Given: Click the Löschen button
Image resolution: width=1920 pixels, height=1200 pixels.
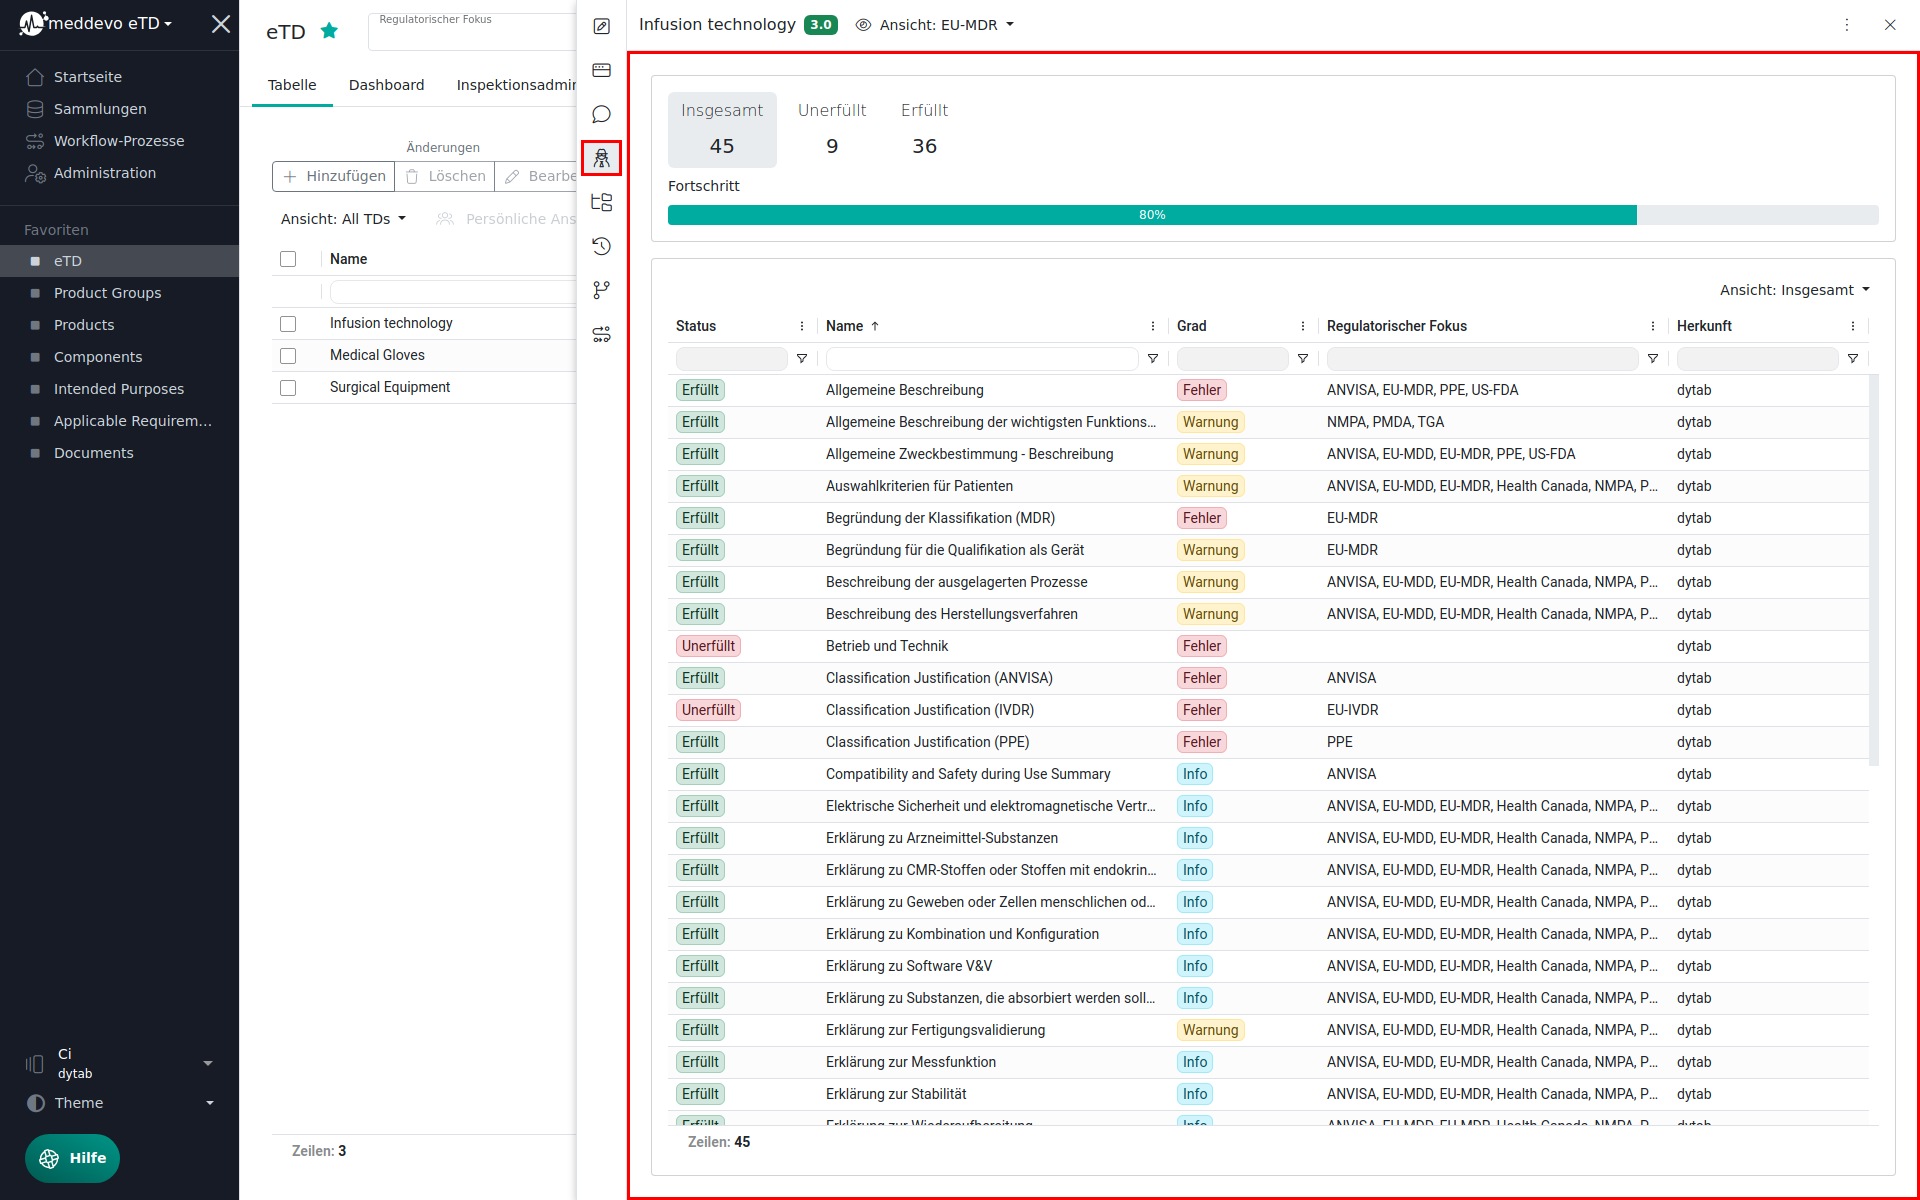Looking at the screenshot, I should pos(445,176).
